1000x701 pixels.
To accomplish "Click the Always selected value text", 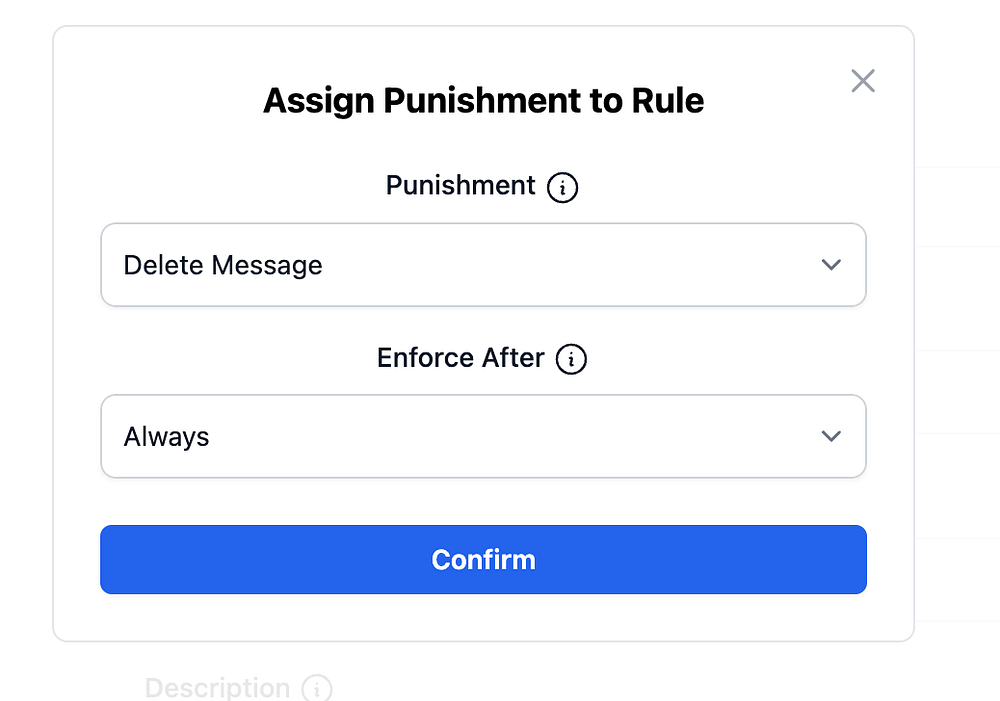I will [167, 437].
